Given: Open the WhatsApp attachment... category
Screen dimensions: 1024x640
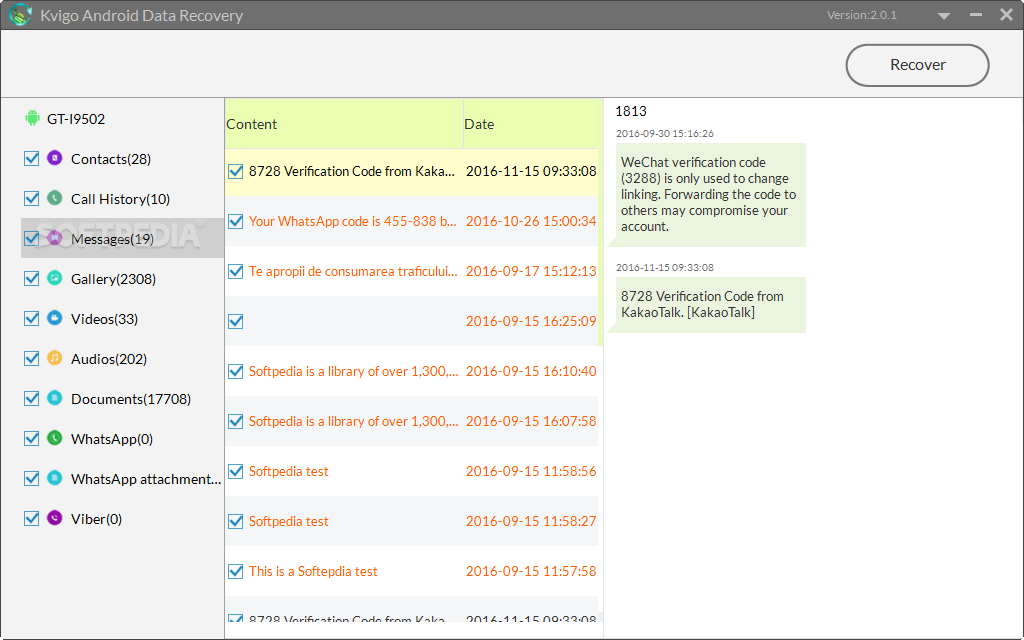Looking at the screenshot, I should coord(146,479).
